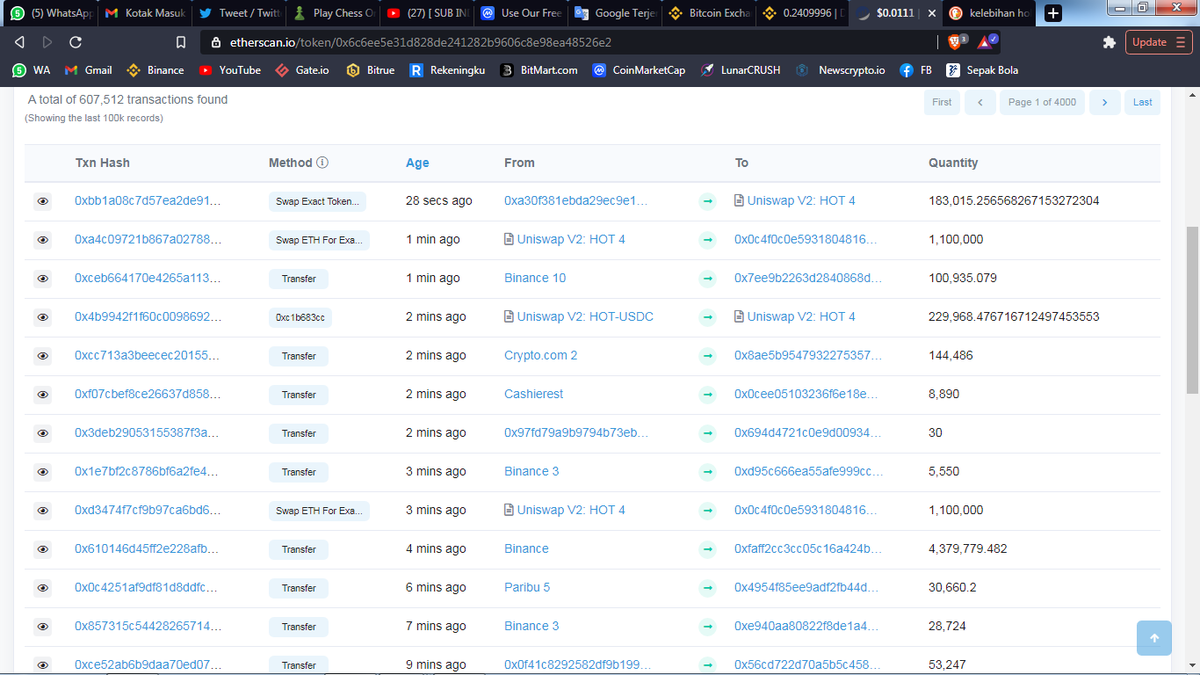Open the WA bookmark
Screen dimensions: 1200x675
(x=31, y=70)
